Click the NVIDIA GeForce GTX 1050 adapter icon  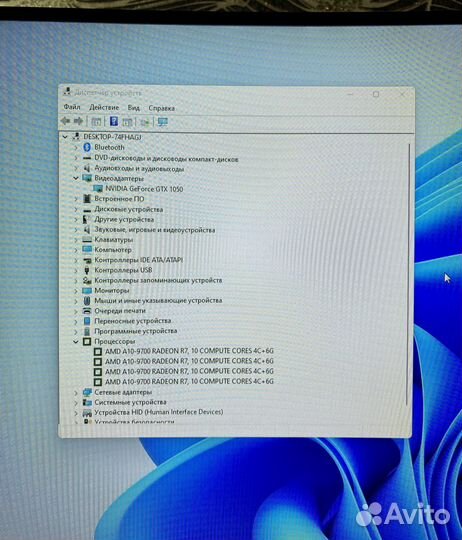pos(98,189)
